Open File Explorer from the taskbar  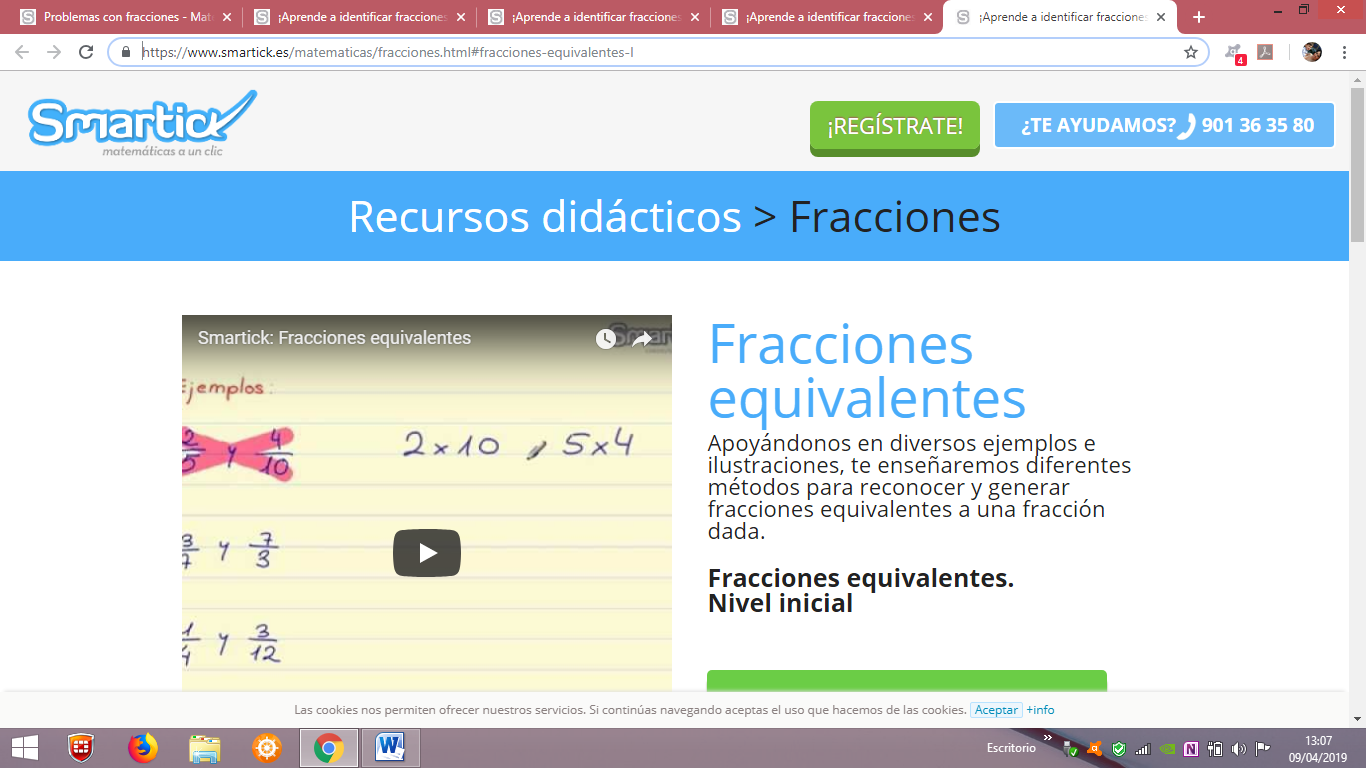point(205,748)
